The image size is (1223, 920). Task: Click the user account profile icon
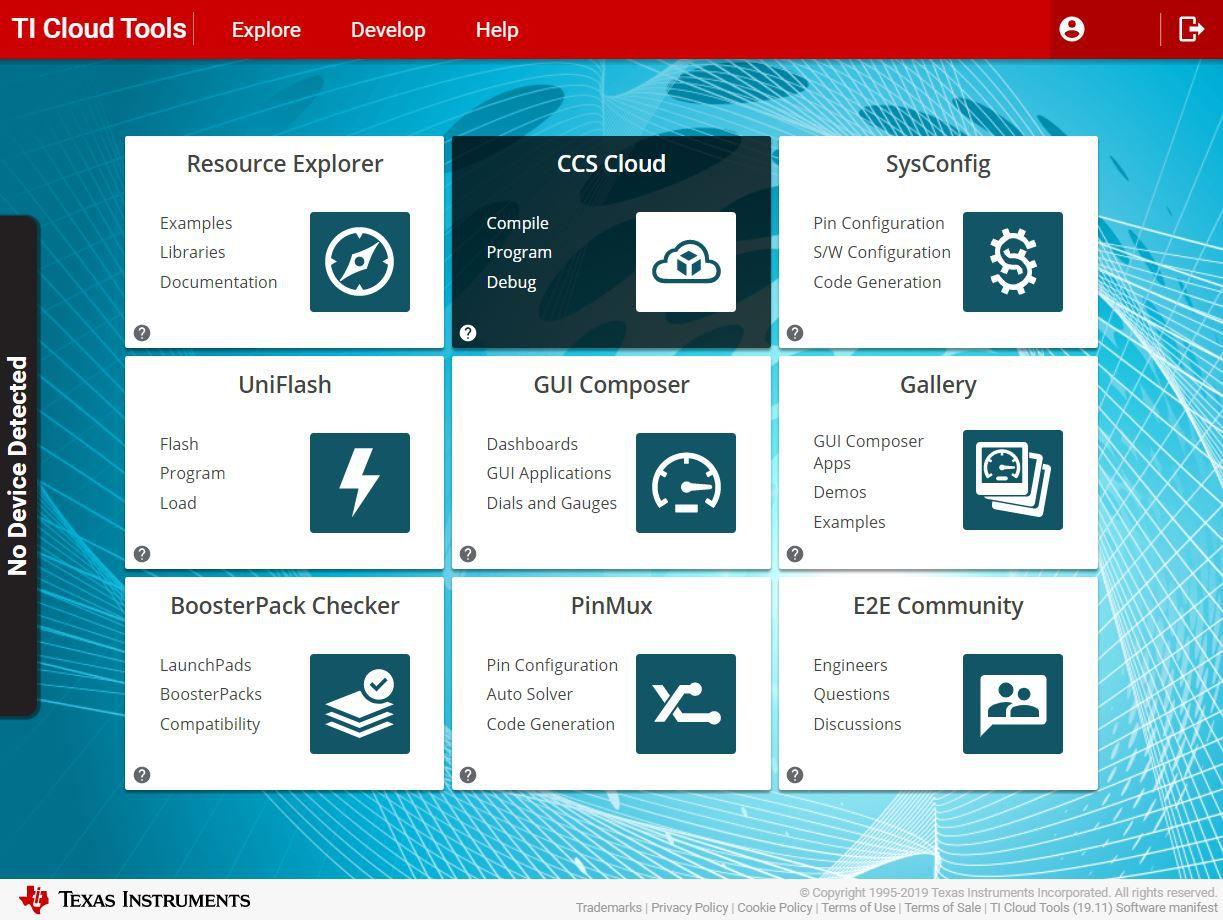tap(1072, 29)
